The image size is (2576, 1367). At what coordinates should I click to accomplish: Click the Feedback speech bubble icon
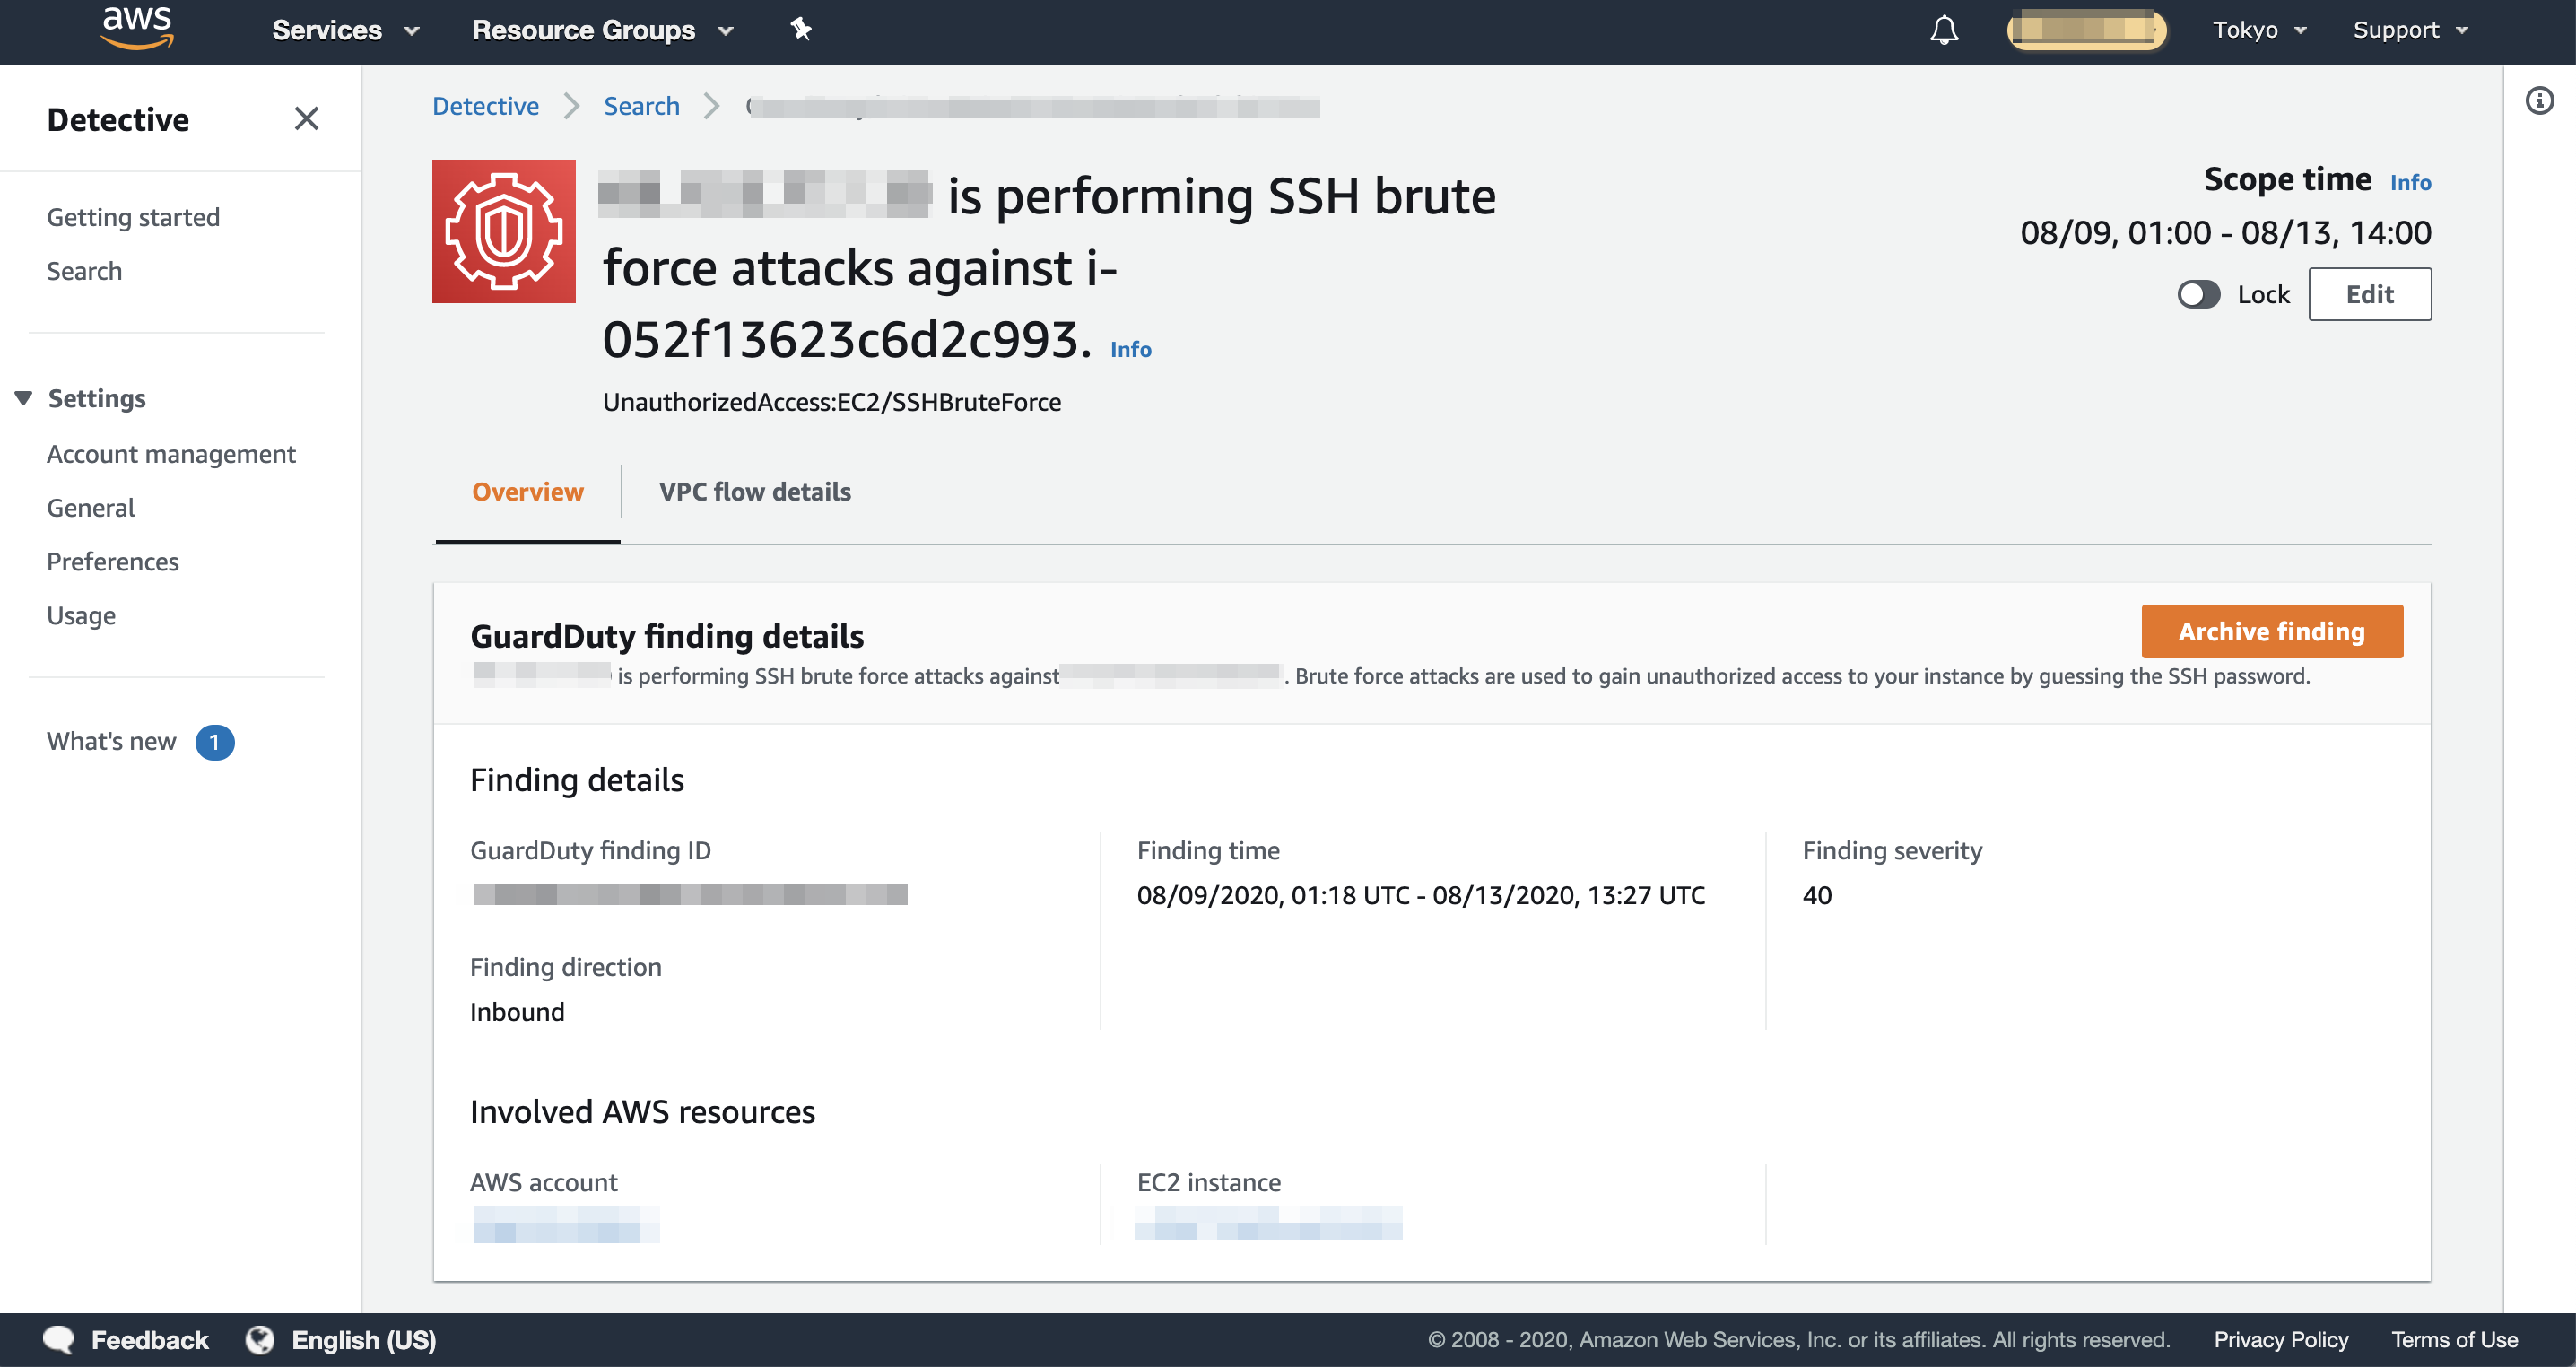[x=58, y=1339]
